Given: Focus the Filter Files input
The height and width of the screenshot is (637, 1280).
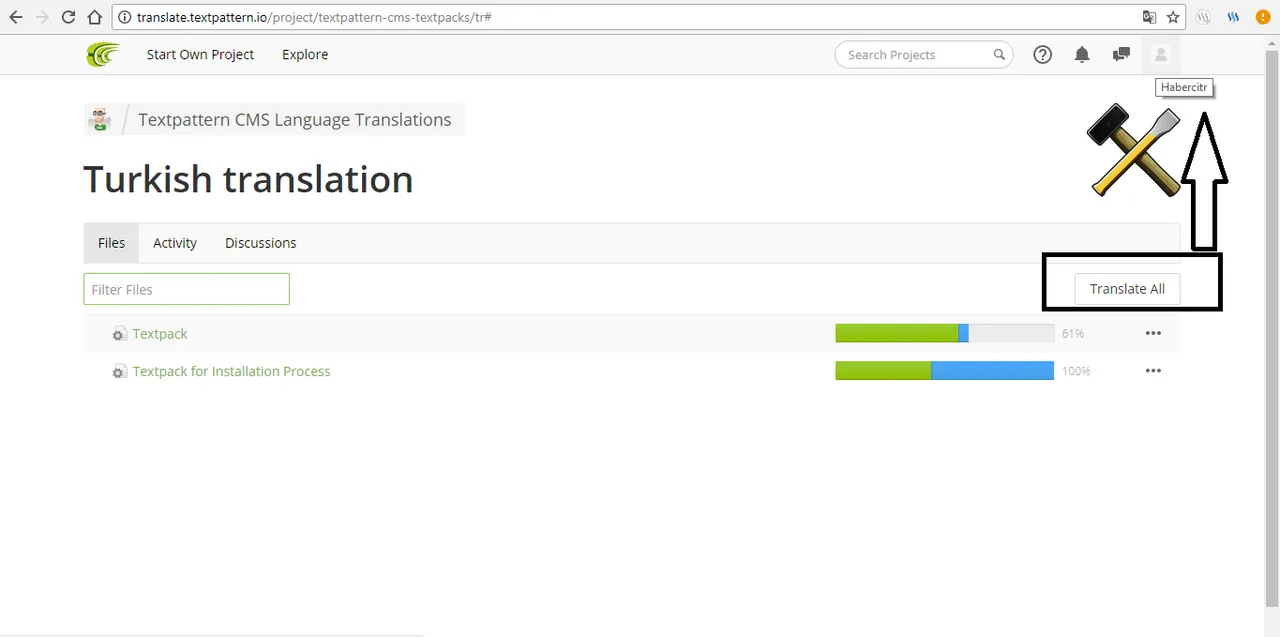Looking at the screenshot, I should point(186,289).
